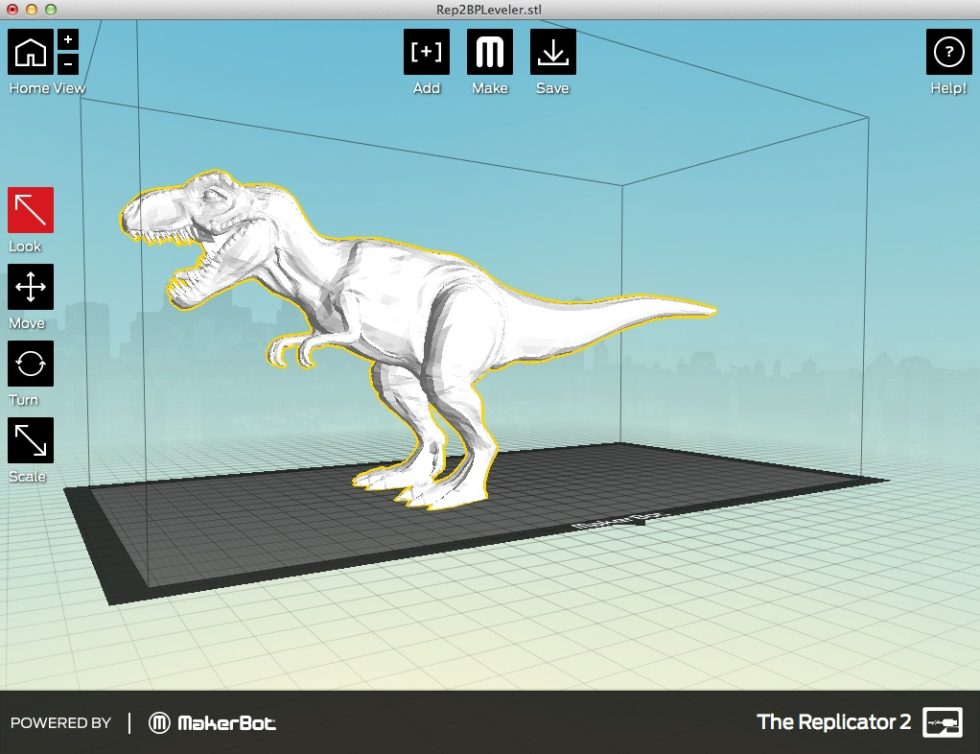This screenshot has width=980, height=754.
Task: Click the MakerBot logo in footer
Action: [x=212, y=723]
